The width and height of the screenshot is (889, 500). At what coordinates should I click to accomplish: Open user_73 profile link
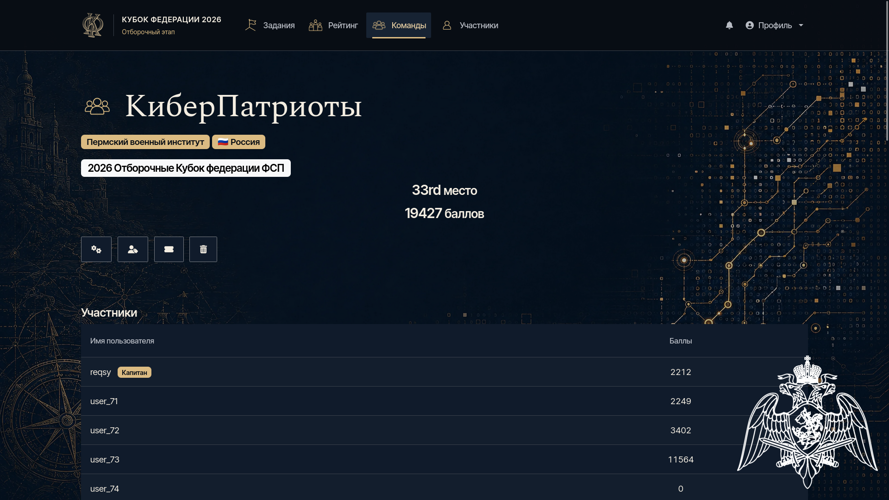[104, 459]
